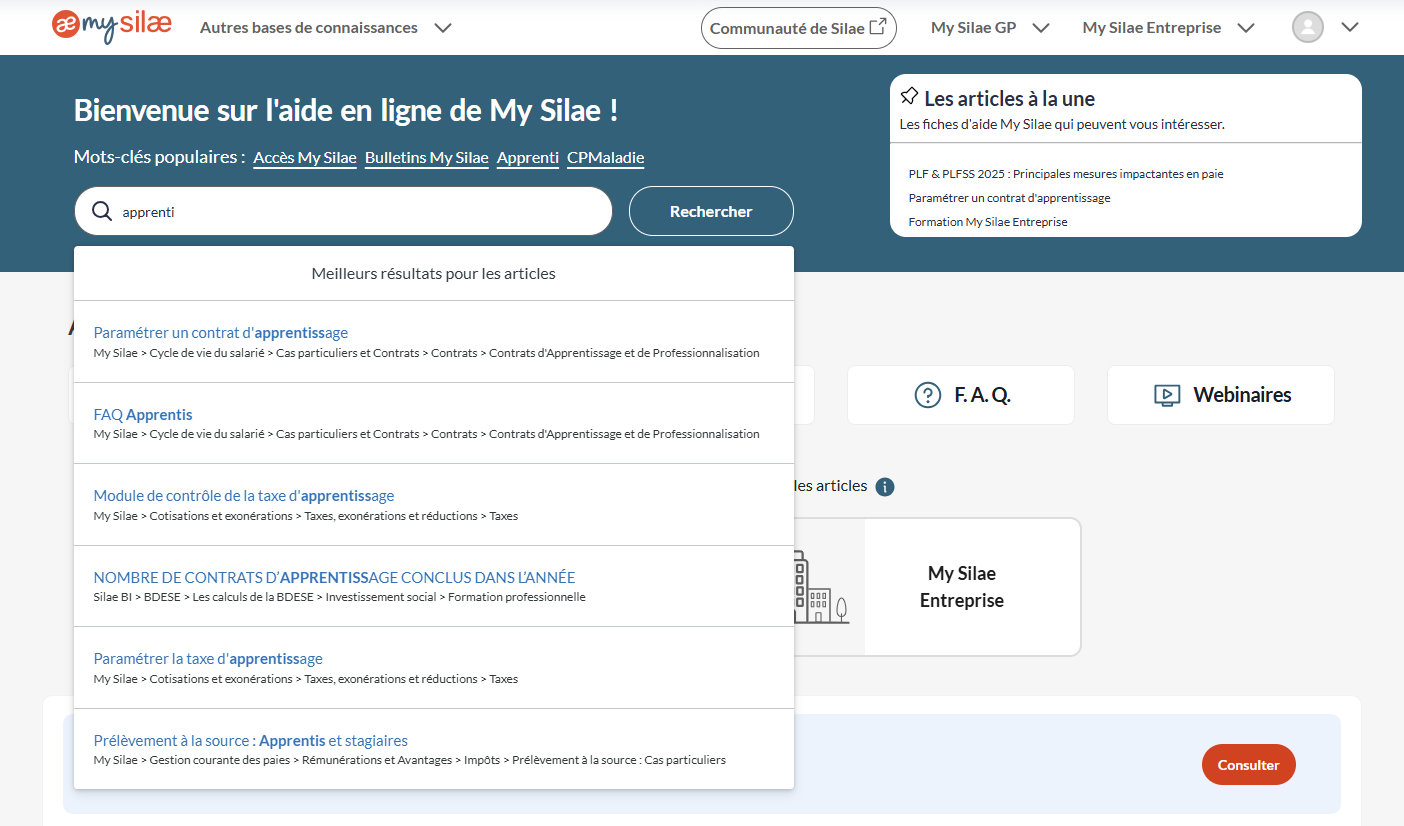Viewport: 1404px width, 826px height.
Task: Click the F.A.Q. question mark icon
Action: coord(928,395)
